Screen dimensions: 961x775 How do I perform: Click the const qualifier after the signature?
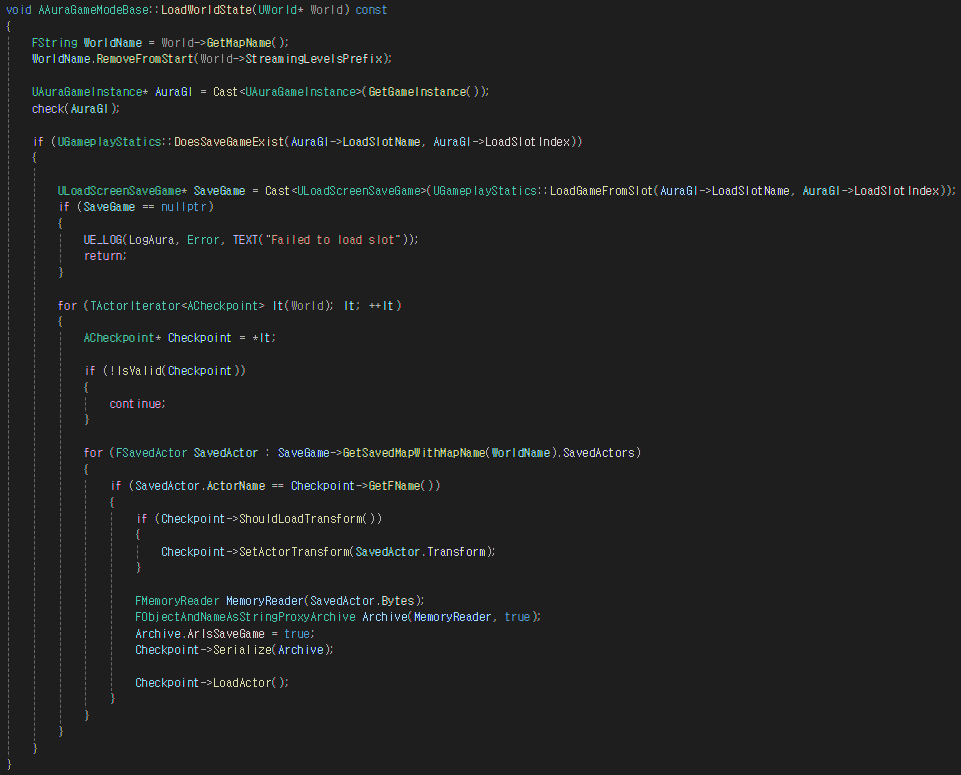[371, 10]
